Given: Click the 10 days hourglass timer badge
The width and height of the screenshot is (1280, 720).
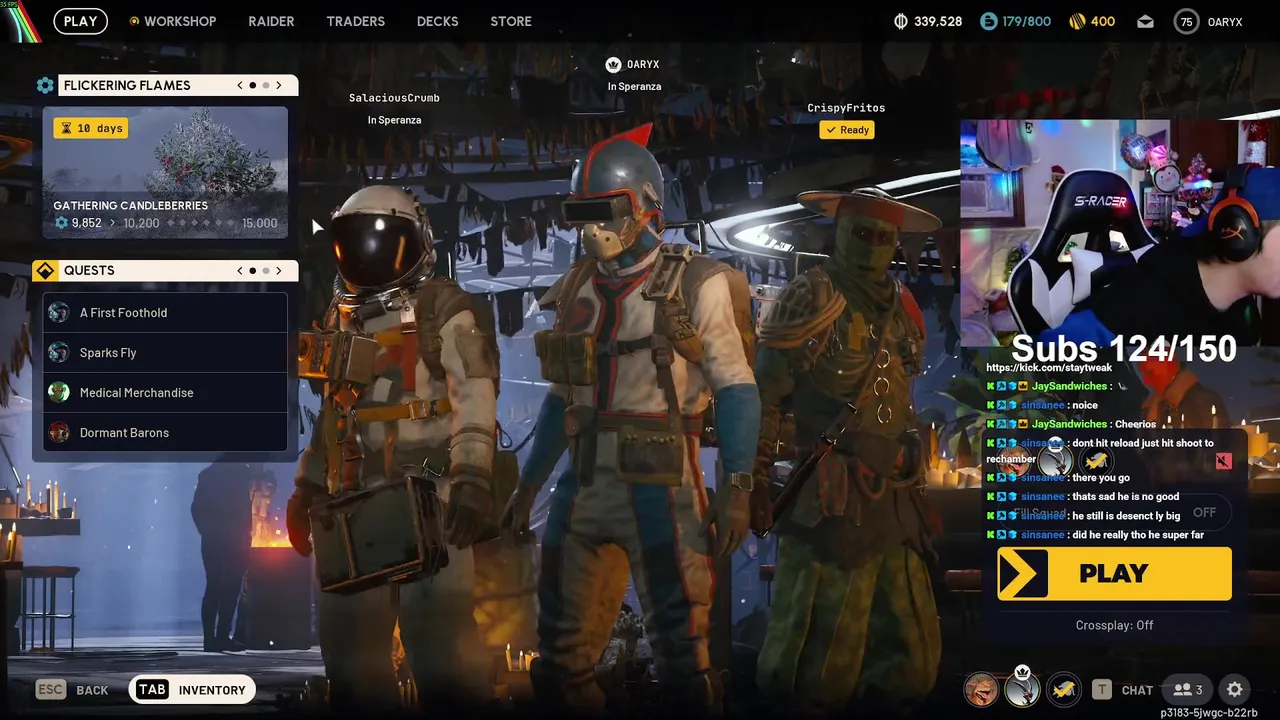Looking at the screenshot, I should pos(91,128).
